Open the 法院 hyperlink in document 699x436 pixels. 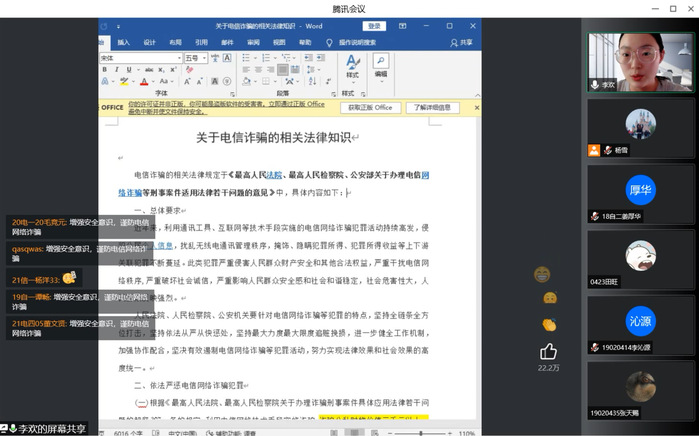[x=274, y=175]
